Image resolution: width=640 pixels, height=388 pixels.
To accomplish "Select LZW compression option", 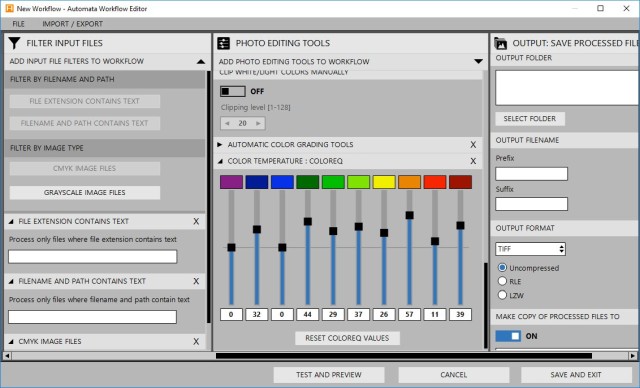I will 502,295.
